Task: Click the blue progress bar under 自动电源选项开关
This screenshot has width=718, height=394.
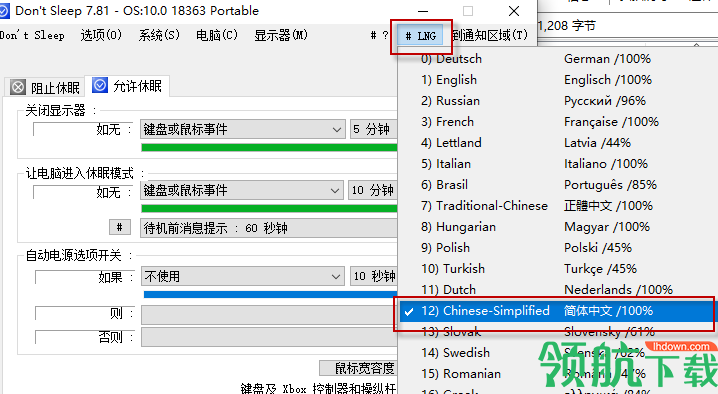Action: pos(270,295)
